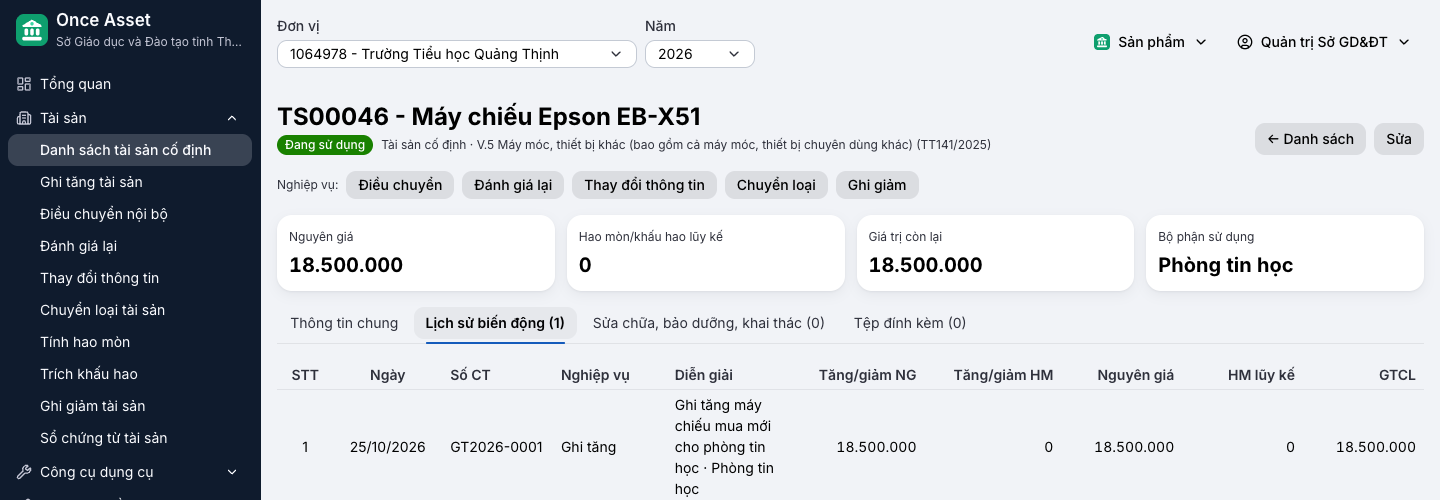The height and width of the screenshot is (500, 1440).
Task: Switch to Sửa chữa, bảo dưỡng tab
Action: [x=709, y=323]
